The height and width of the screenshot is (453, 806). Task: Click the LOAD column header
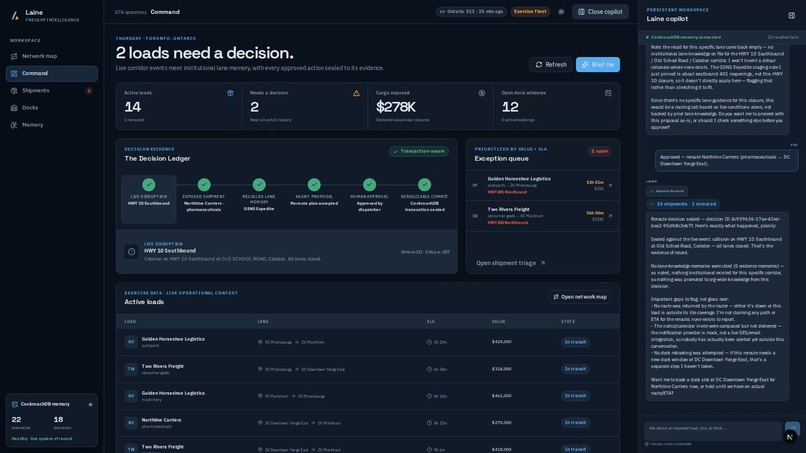coord(130,321)
